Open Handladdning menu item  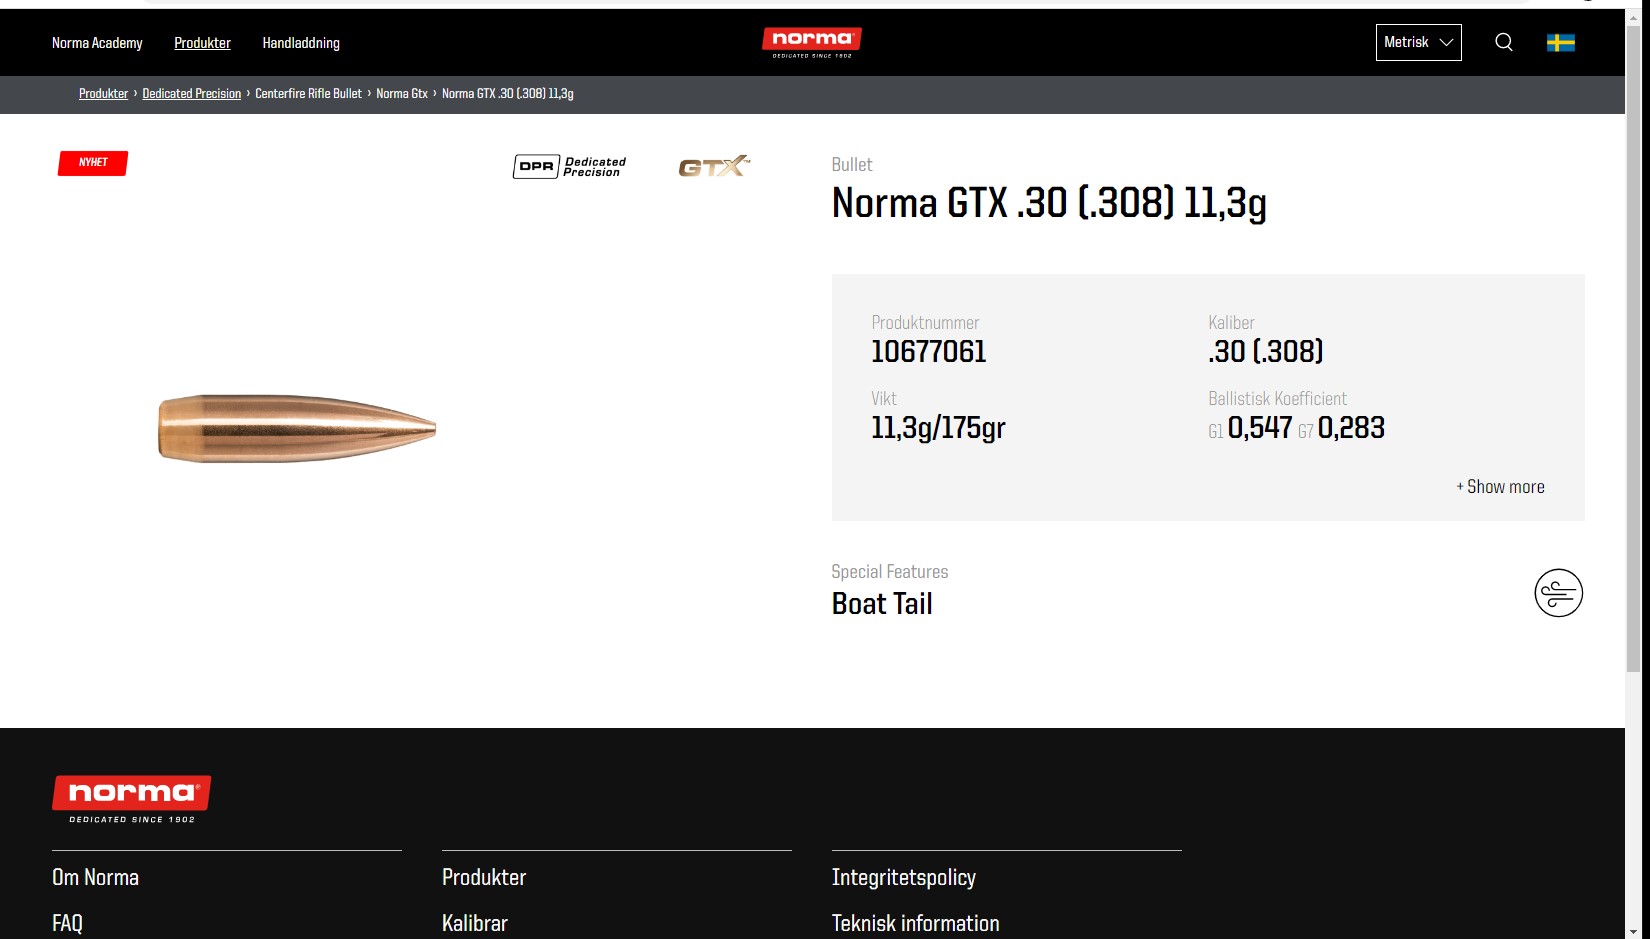click(301, 43)
